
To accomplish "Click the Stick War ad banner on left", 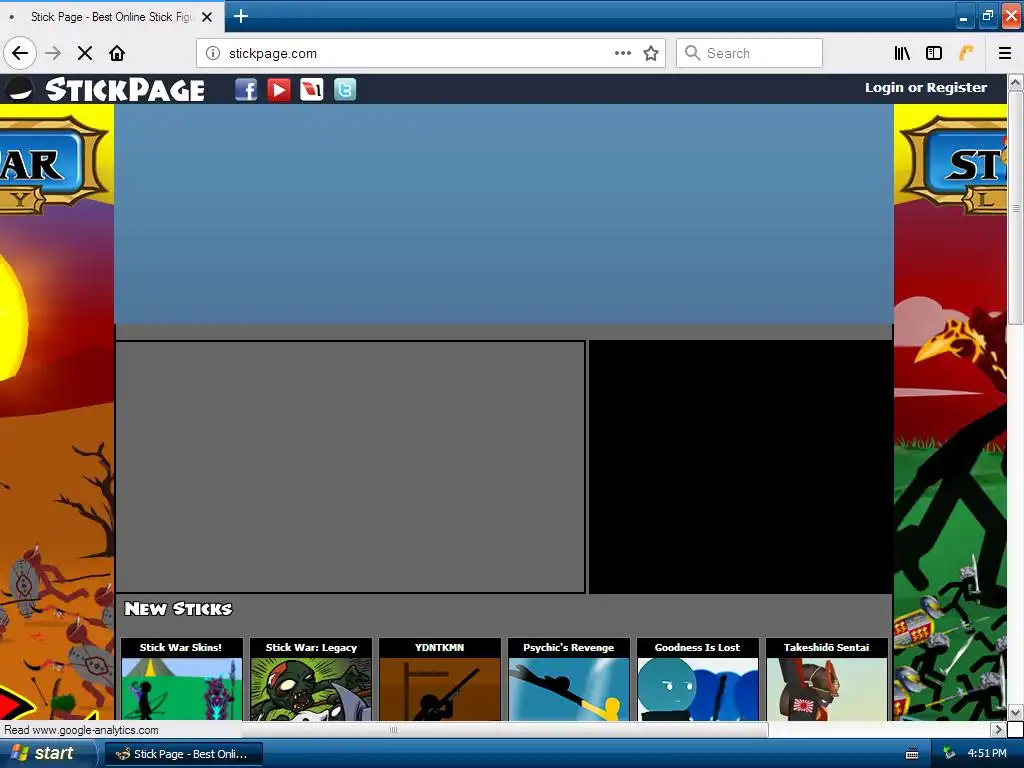I will coord(57,412).
